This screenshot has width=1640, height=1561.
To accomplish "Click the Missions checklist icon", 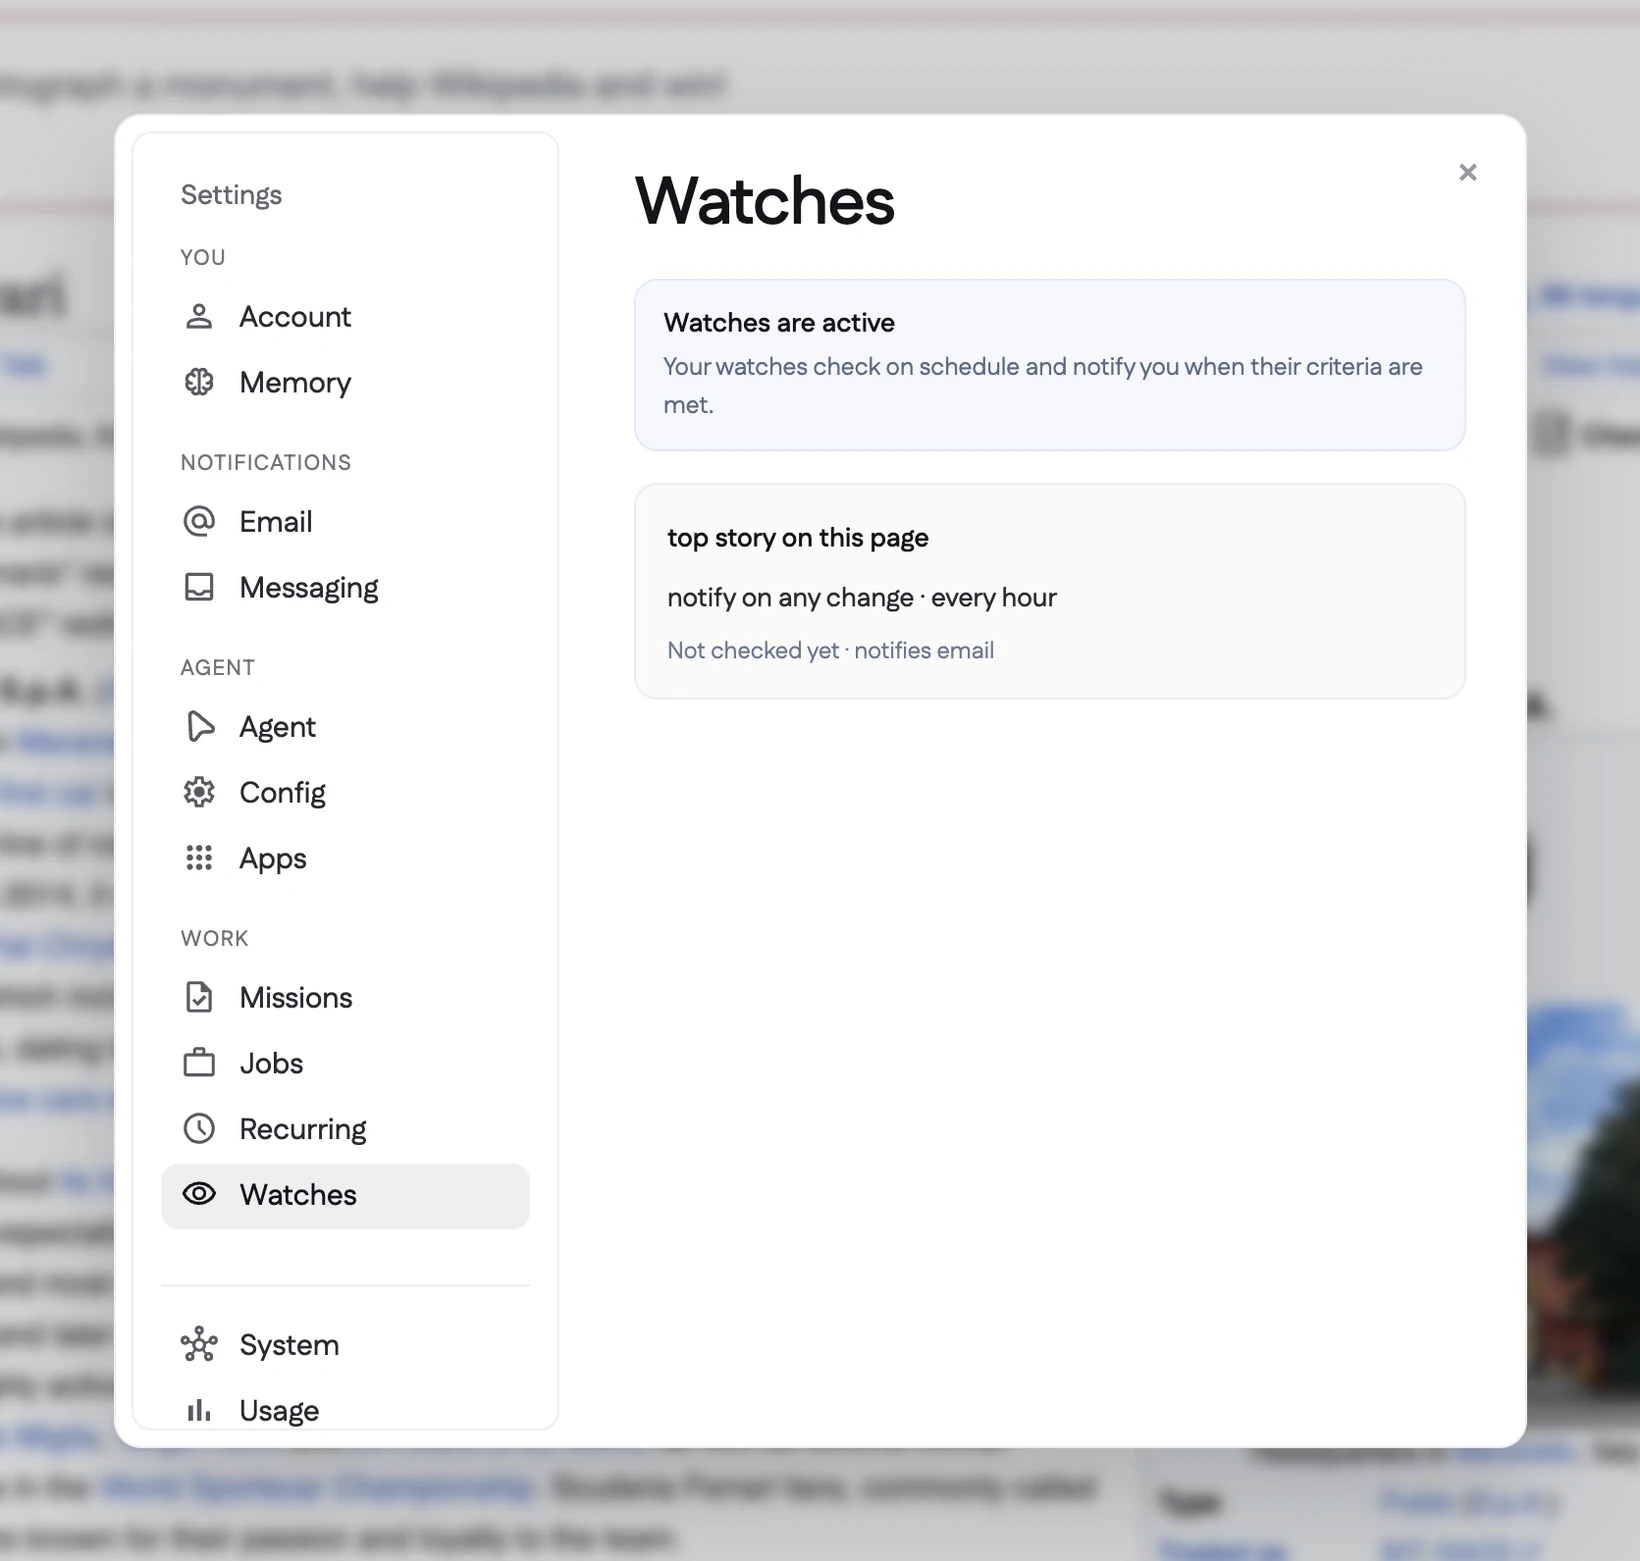I will click(x=199, y=997).
